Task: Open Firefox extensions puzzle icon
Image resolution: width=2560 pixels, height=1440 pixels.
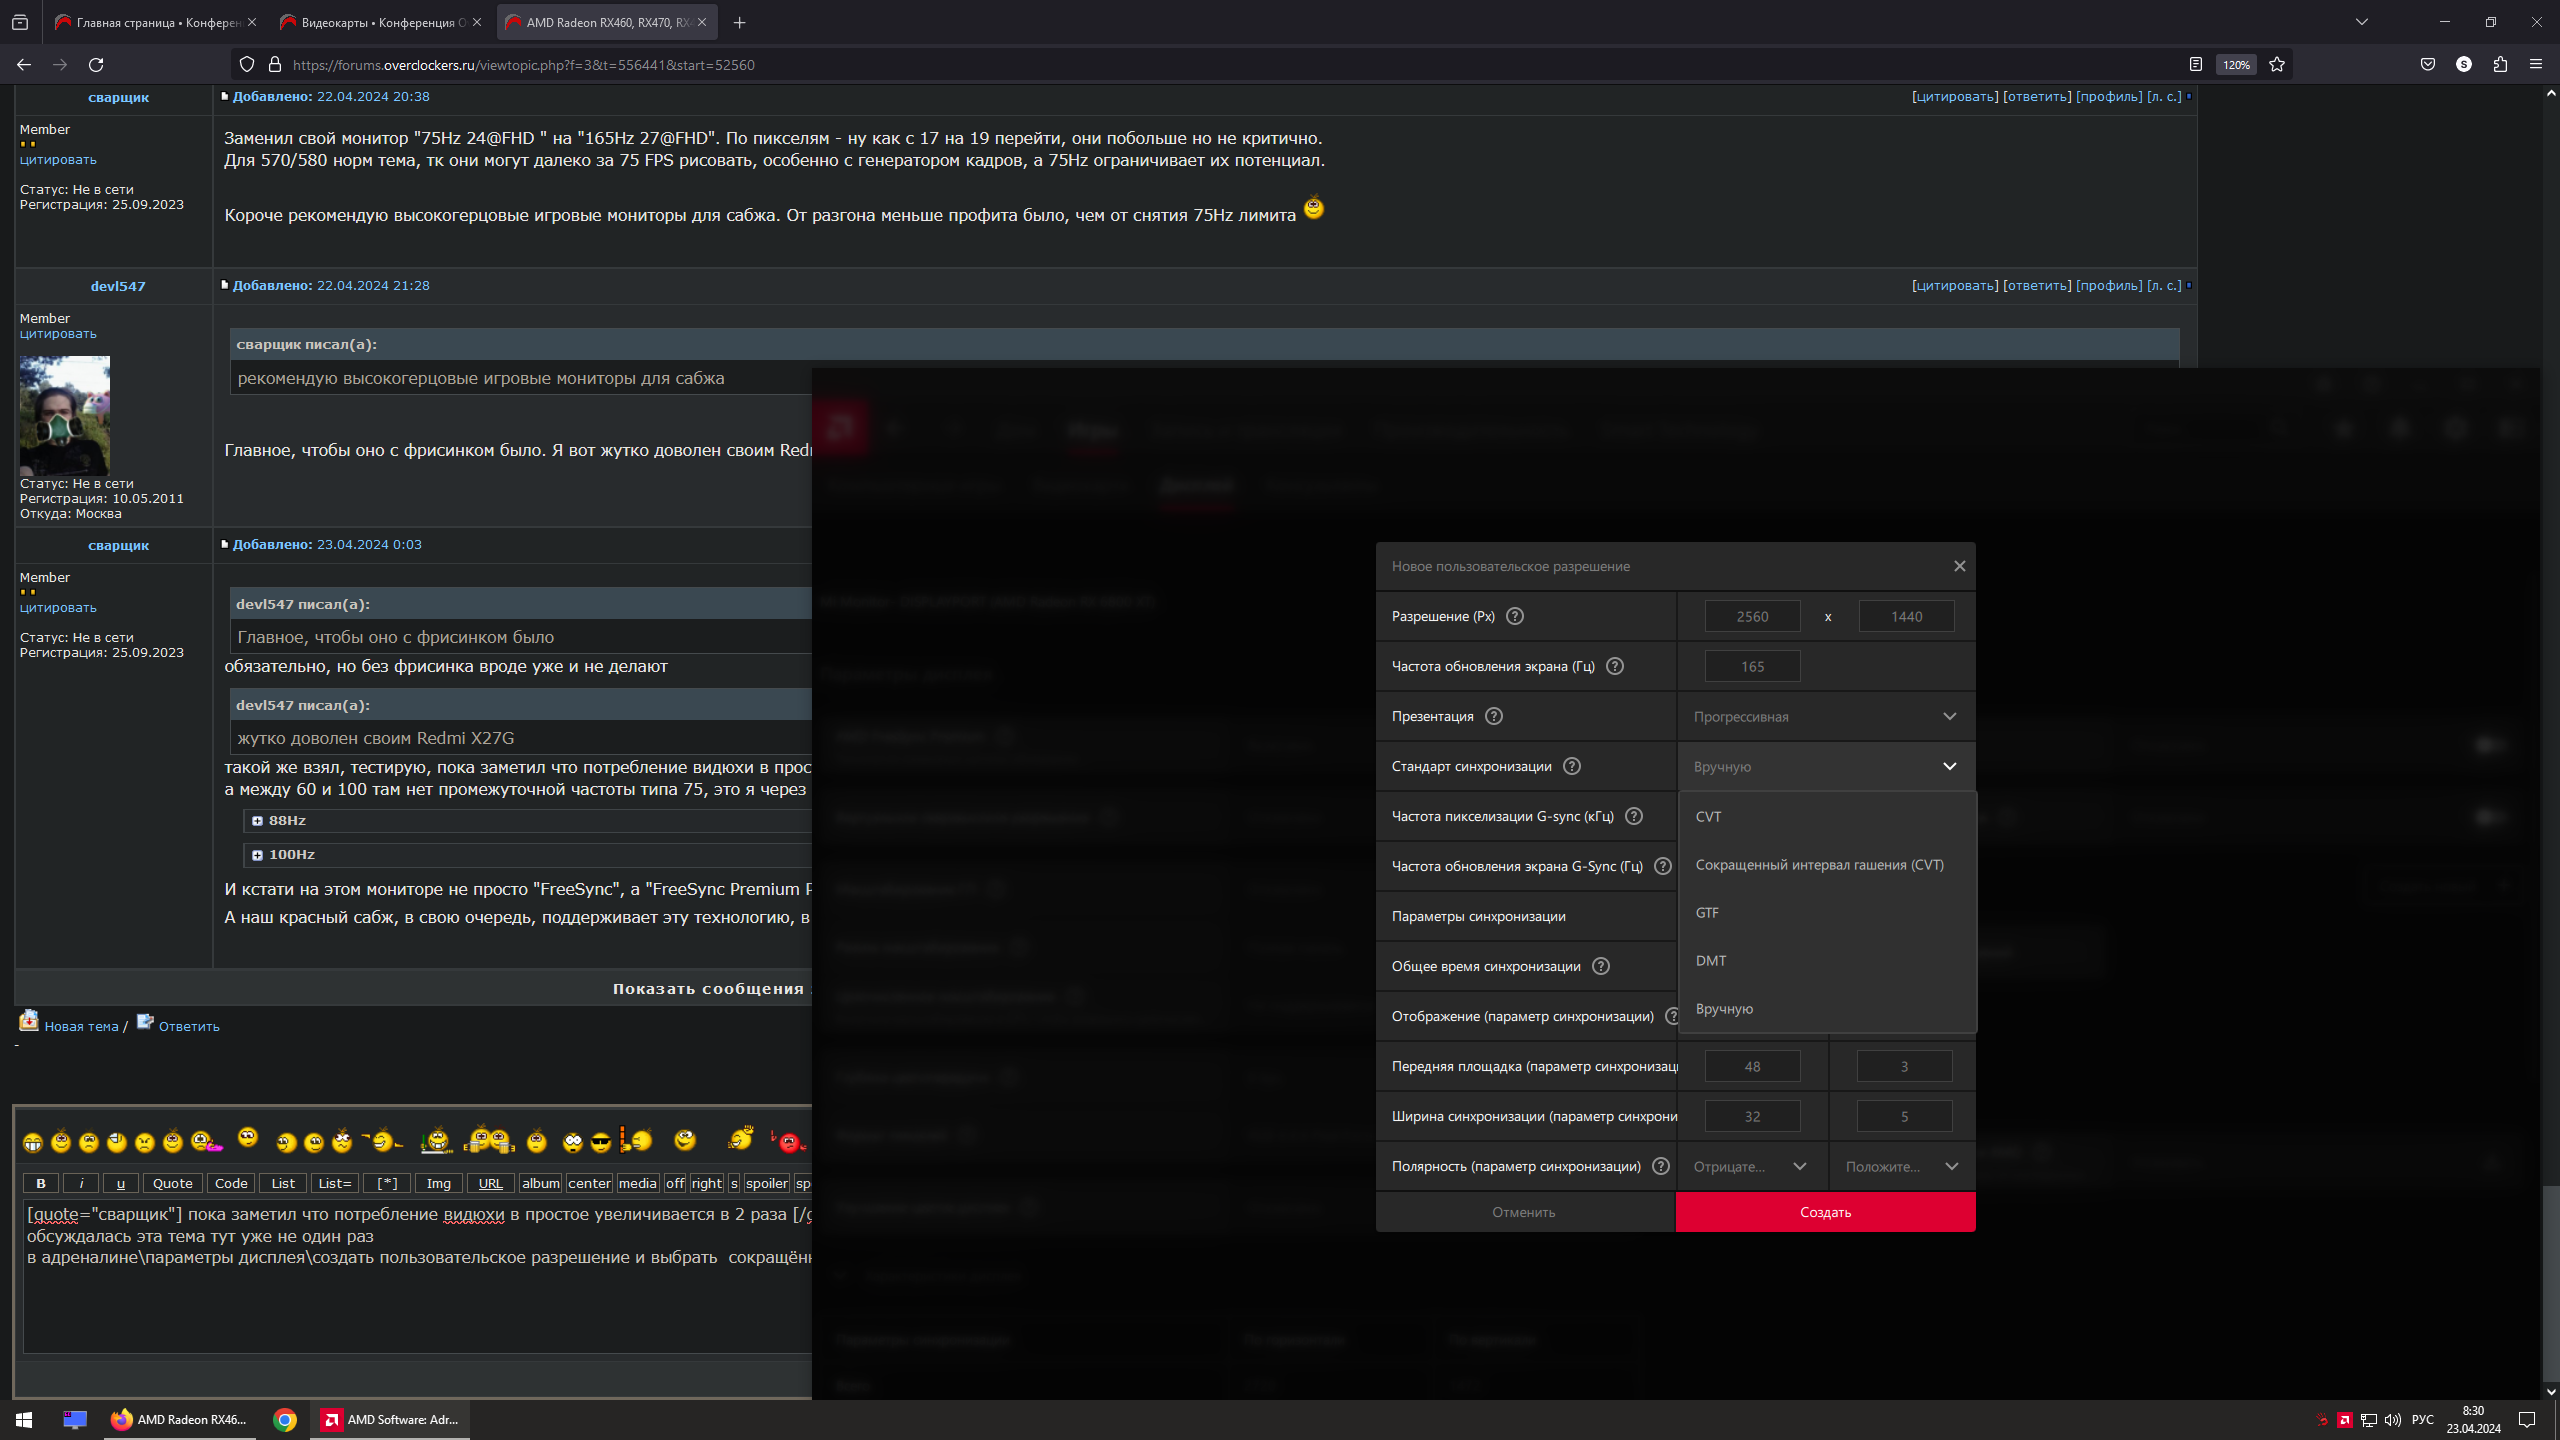Action: pyautogui.click(x=2500, y=65)
